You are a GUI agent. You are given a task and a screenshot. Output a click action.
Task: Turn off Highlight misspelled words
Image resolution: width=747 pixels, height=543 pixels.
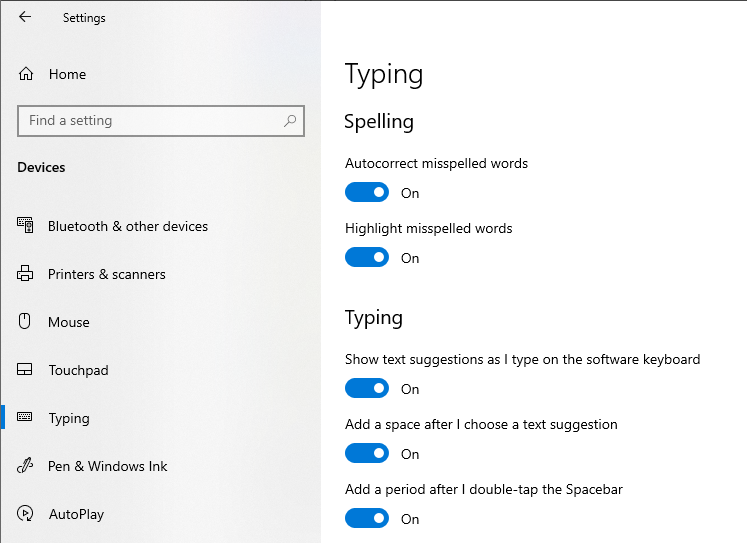(367, 257)
